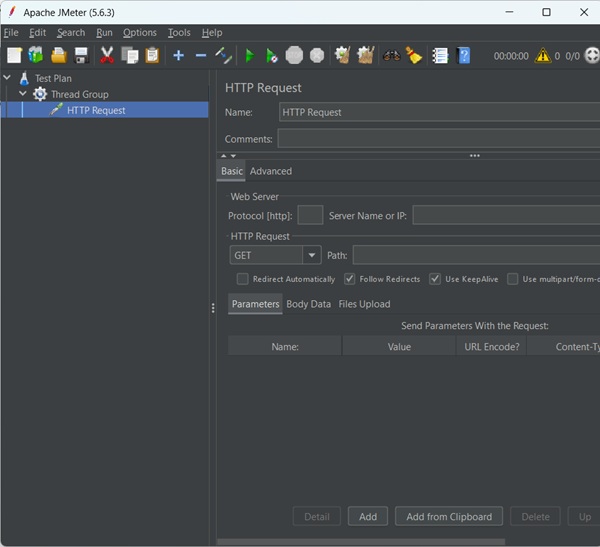Switch to the Advanced tab
Screen dimensions: 600x547
[x=271, y=171]
